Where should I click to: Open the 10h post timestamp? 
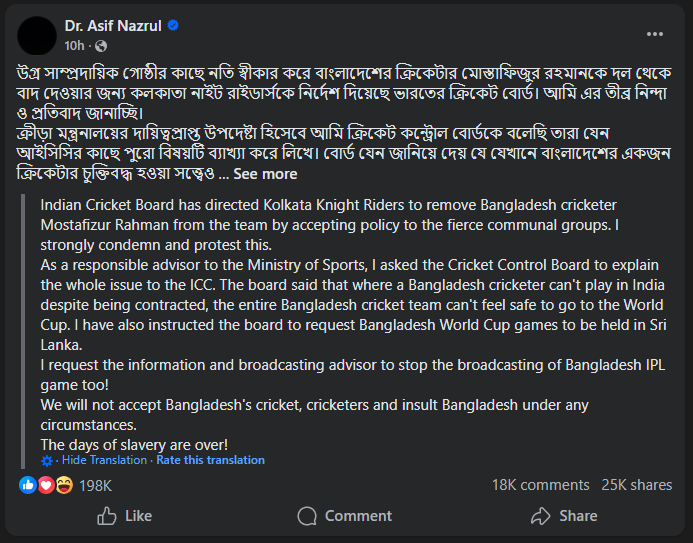74,46
